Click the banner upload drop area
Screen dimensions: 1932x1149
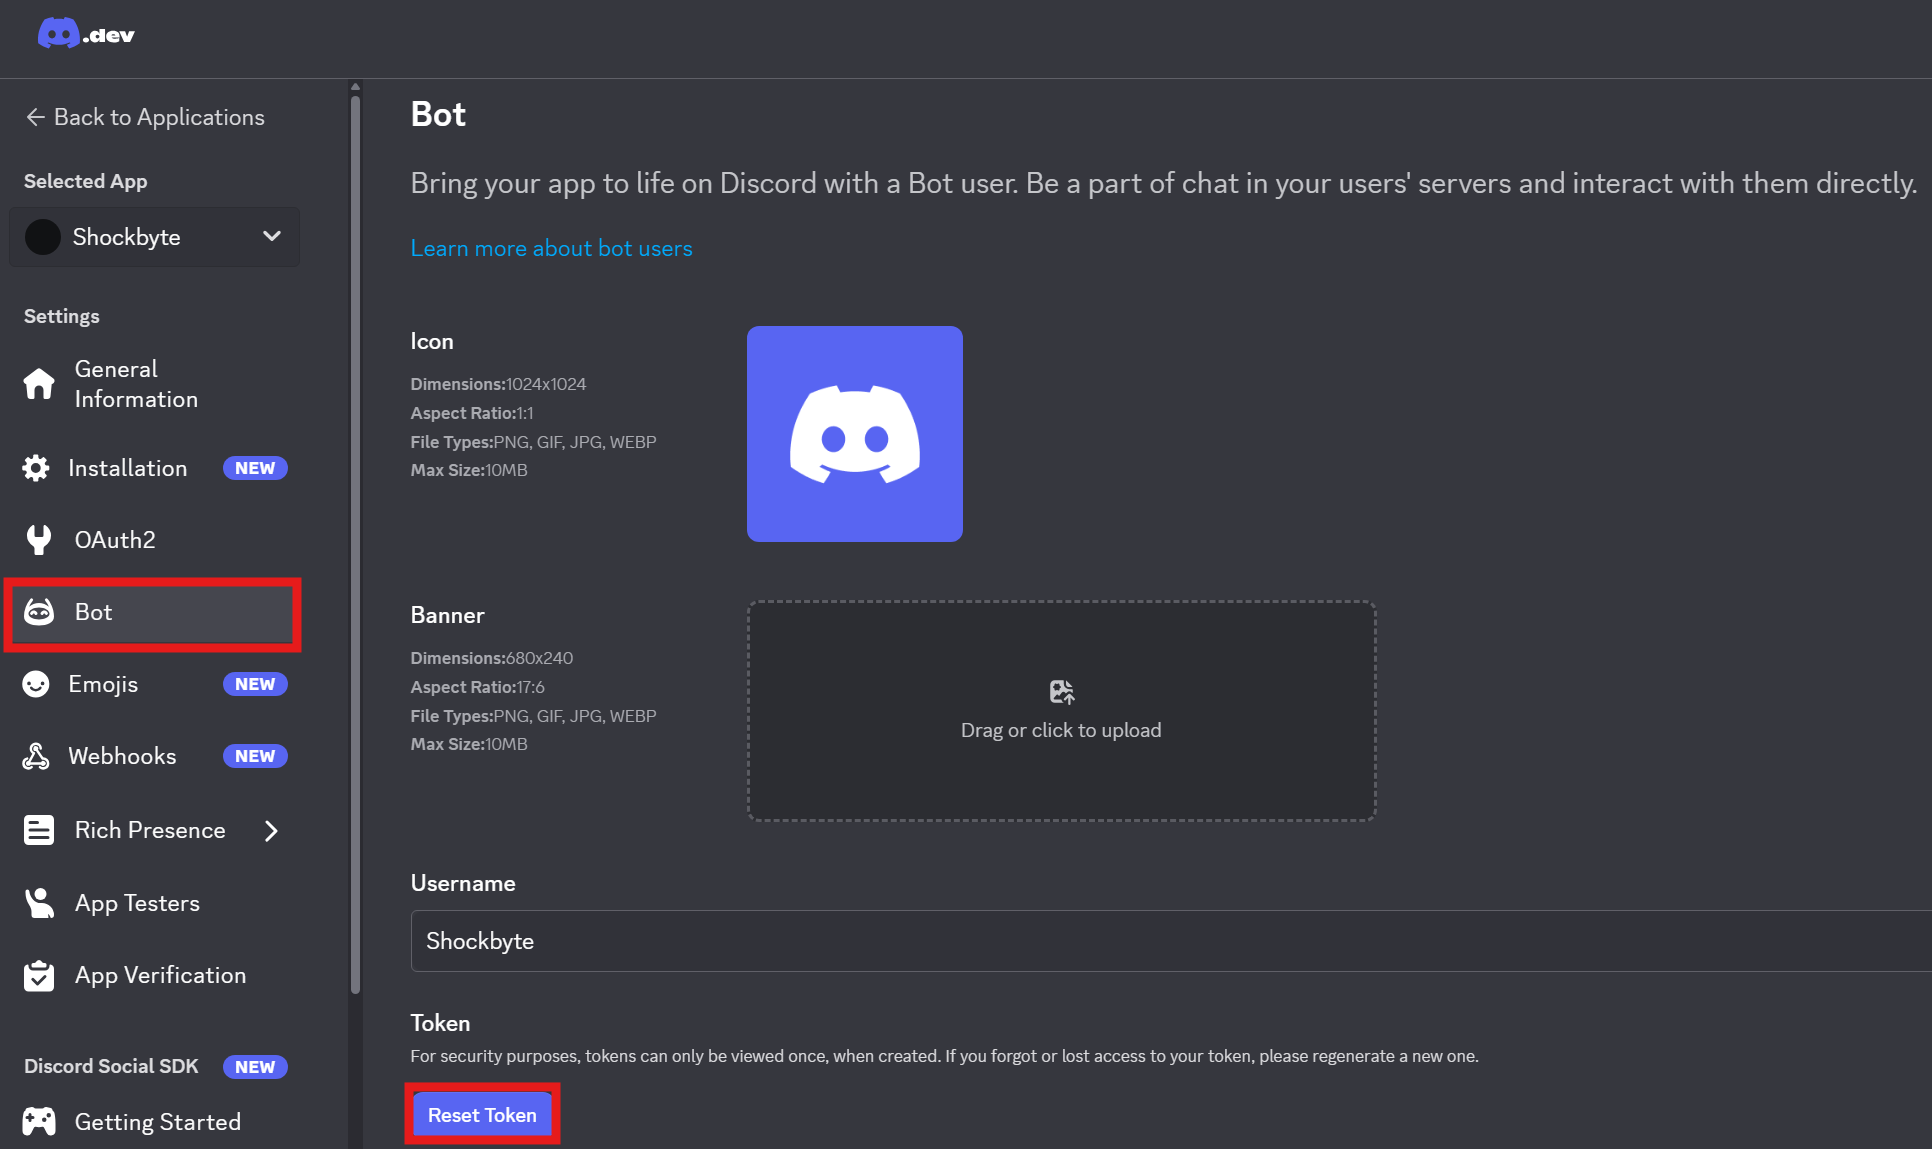tap(1061, 711)
